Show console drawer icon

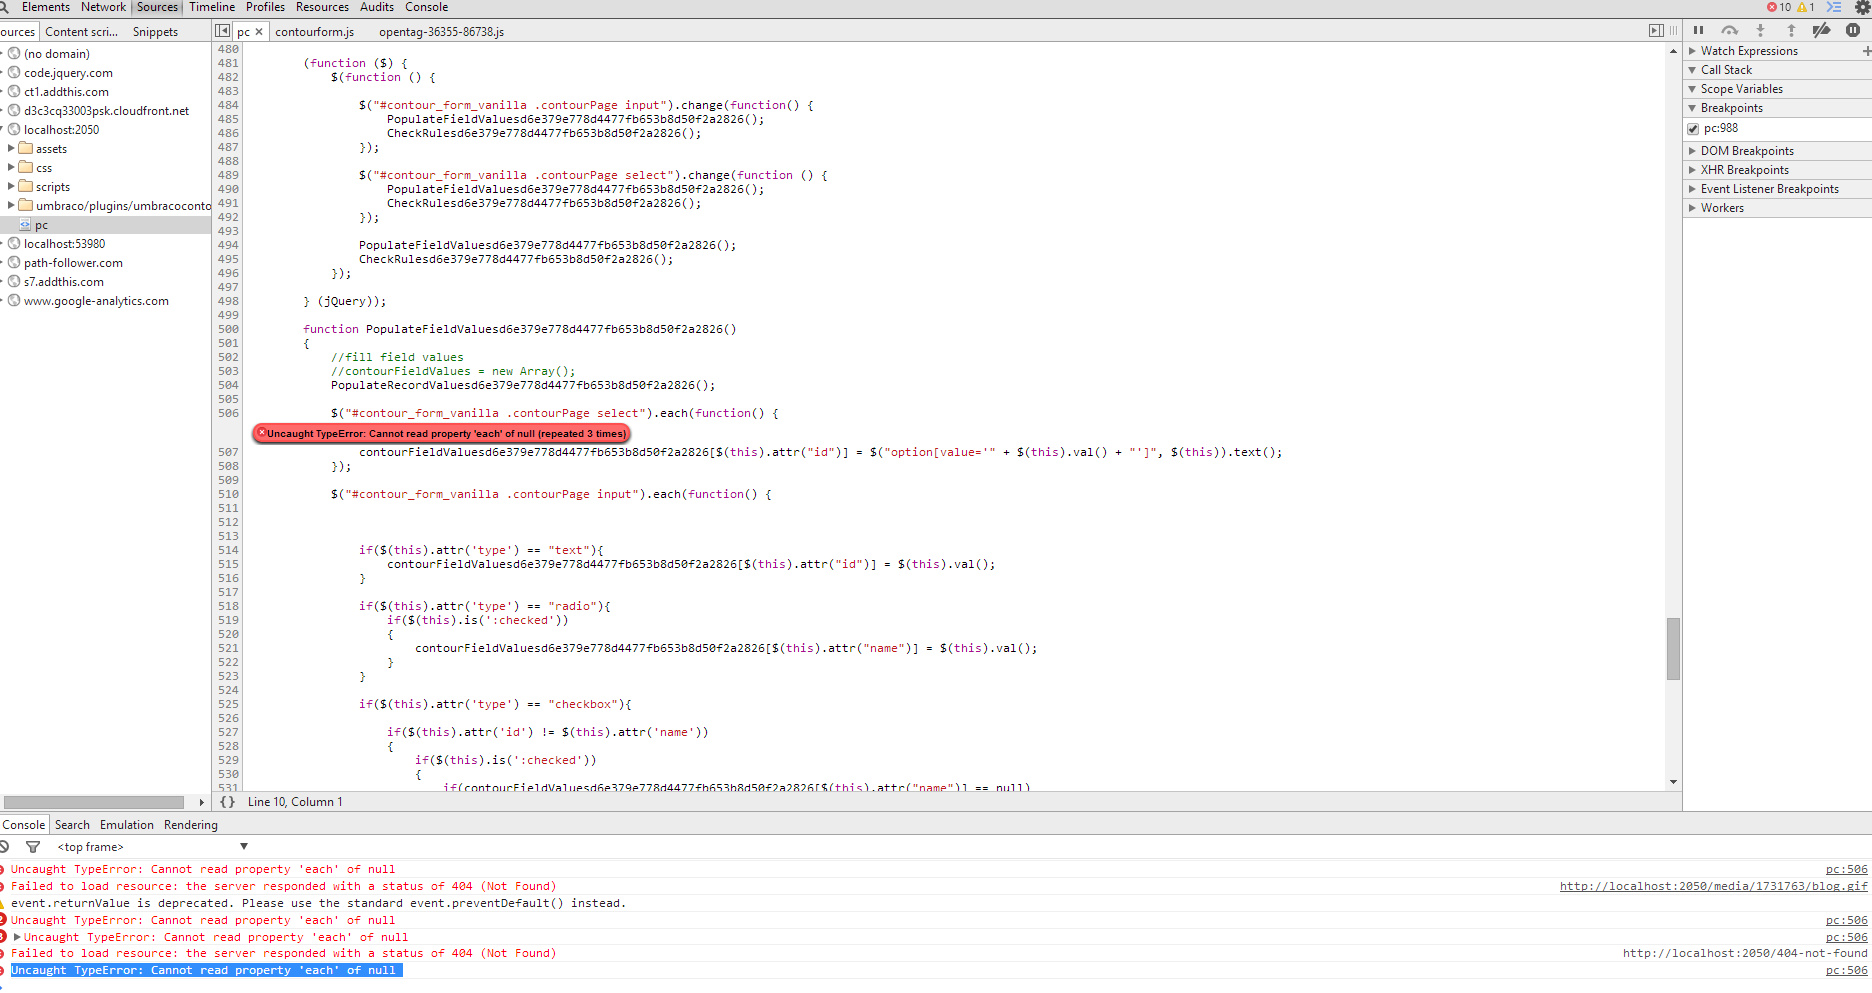pyautogui.click(x=1834, y=7)
